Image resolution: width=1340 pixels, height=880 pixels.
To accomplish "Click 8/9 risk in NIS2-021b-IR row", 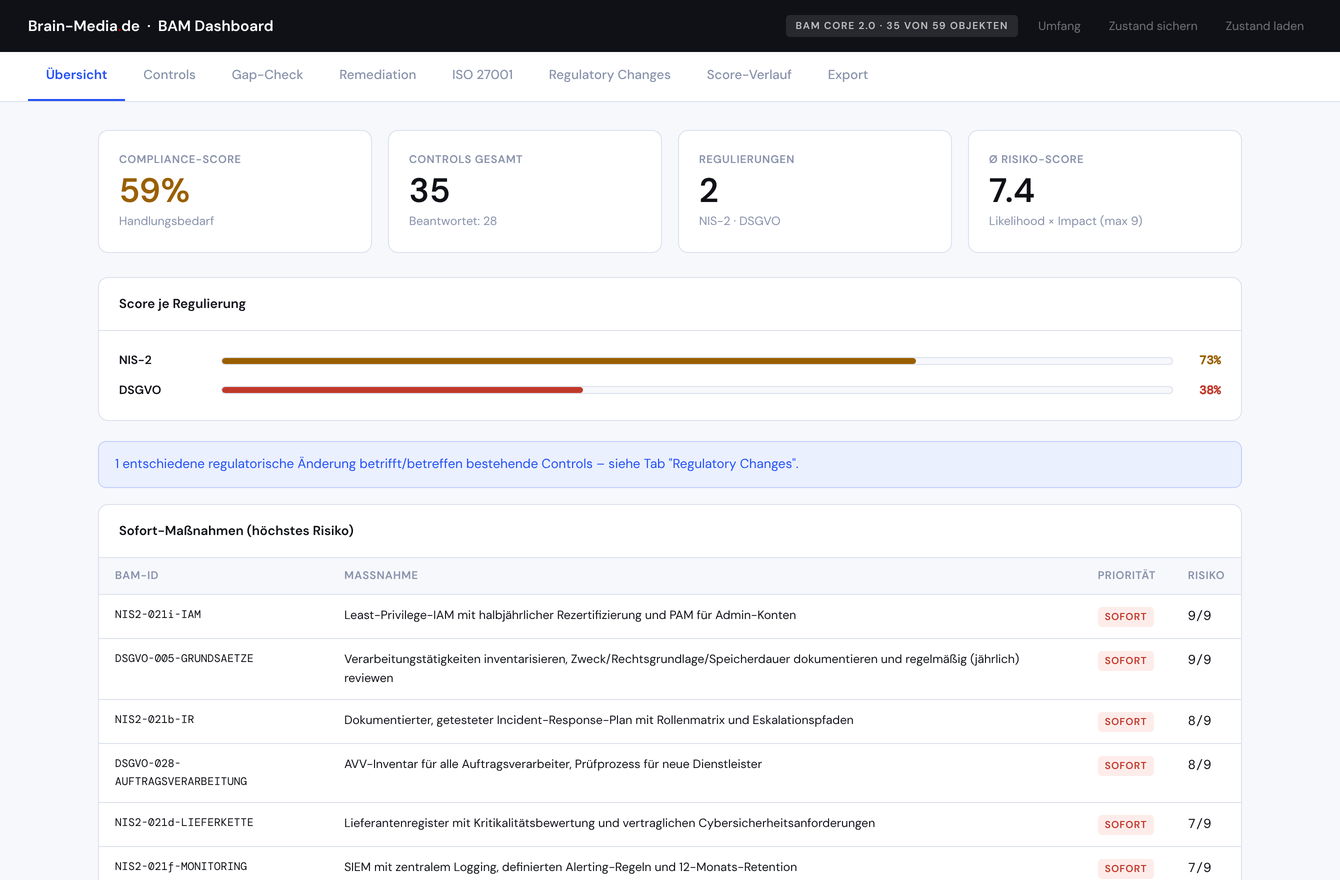I will tap(1199, 721).
